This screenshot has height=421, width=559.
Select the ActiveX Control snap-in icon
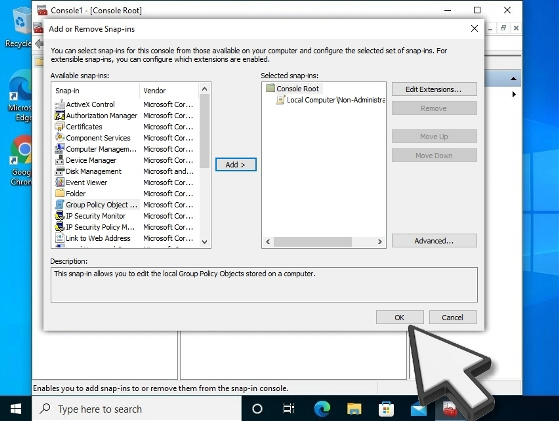point(60,104)
